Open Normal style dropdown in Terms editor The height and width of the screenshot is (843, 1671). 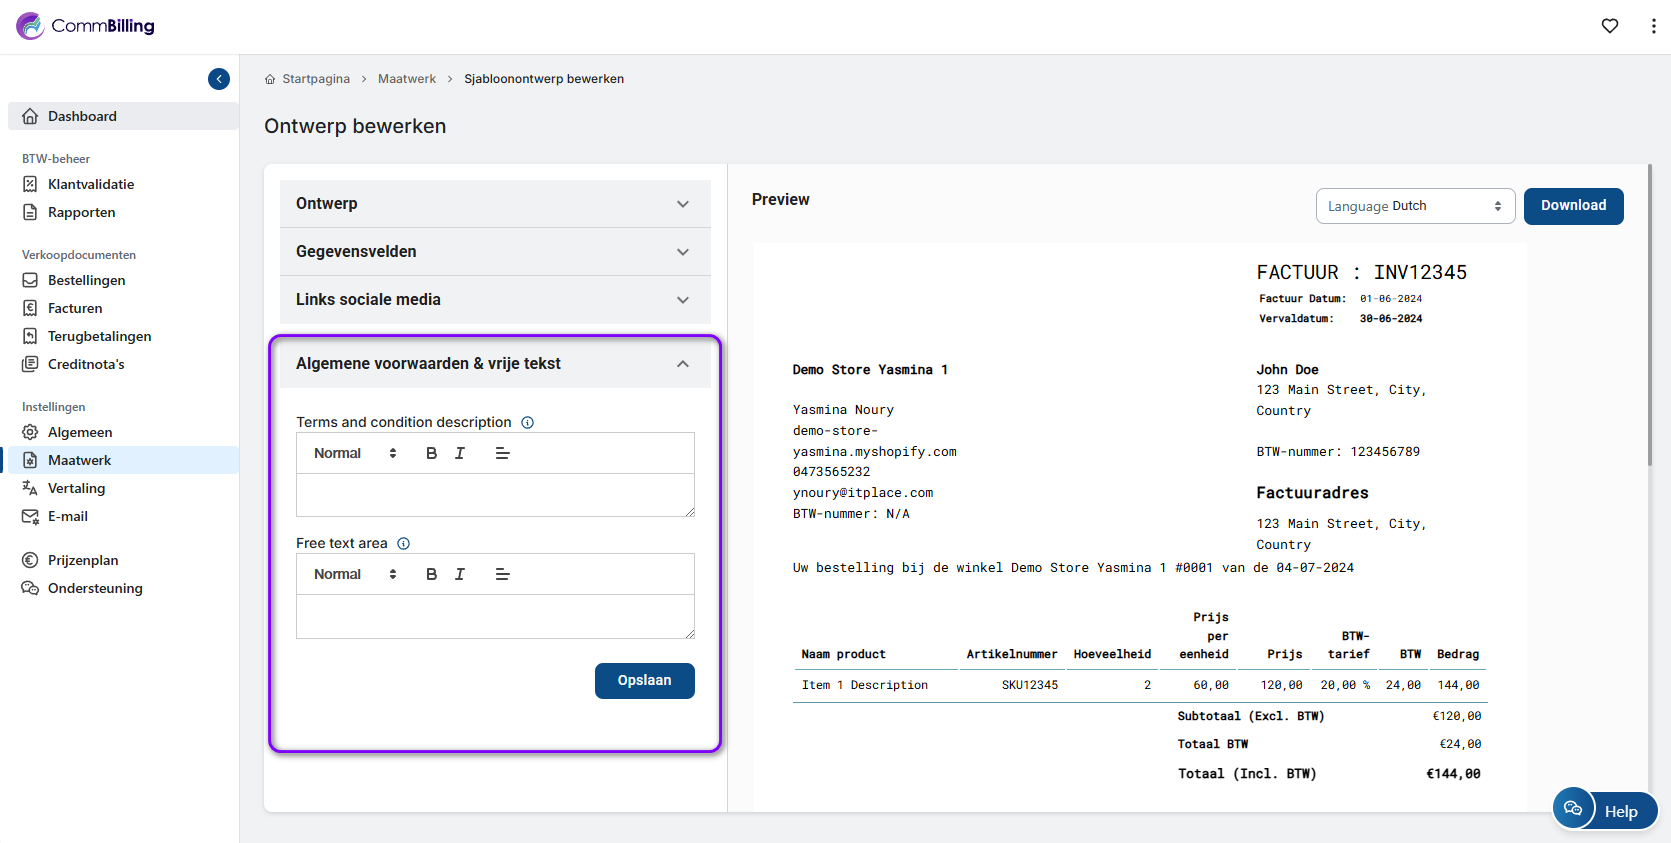coord(355,453)
